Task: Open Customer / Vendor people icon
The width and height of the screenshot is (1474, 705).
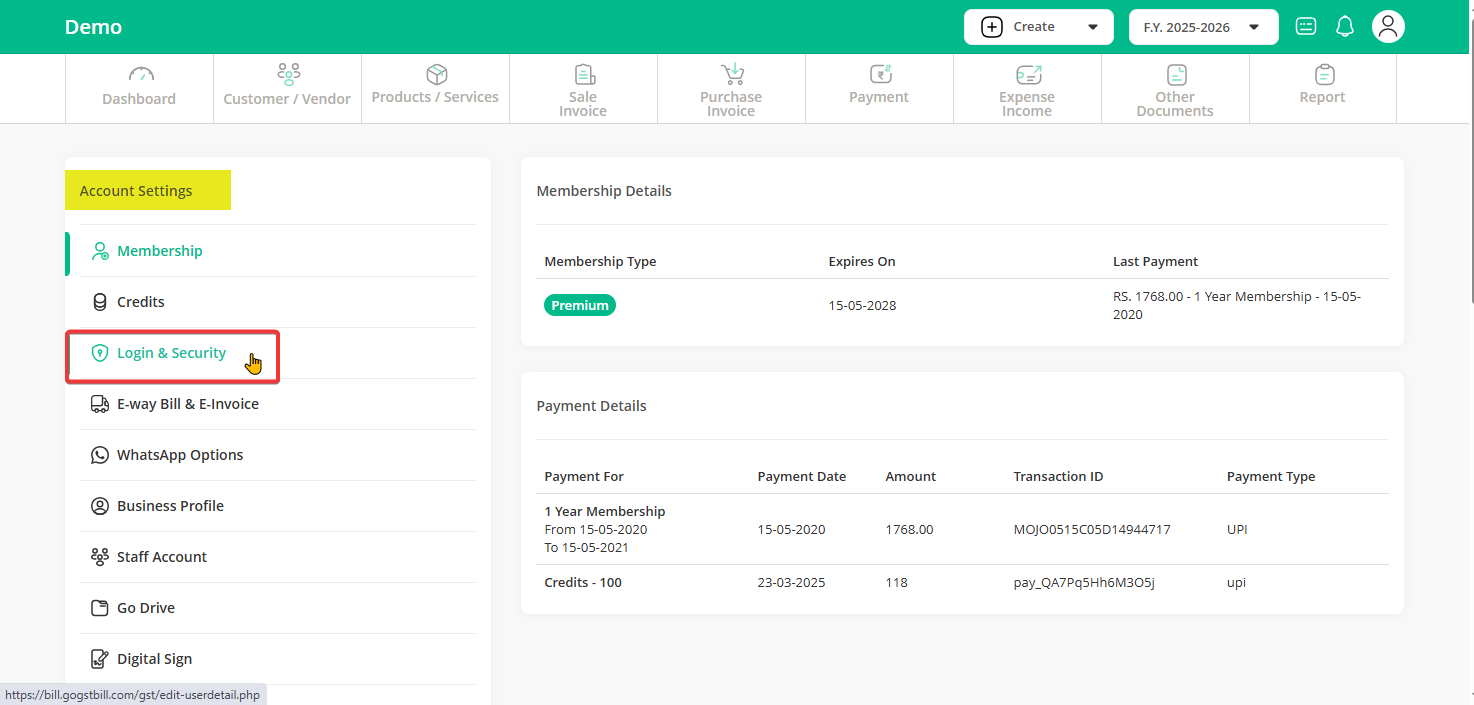Action: (x=288, y=74)
